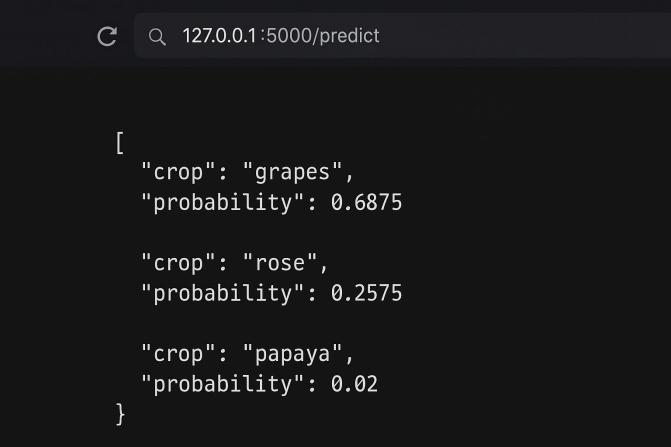Click the 0.02 probability value
The height and width of the screenshot is (447, 671).
point(354,383)
